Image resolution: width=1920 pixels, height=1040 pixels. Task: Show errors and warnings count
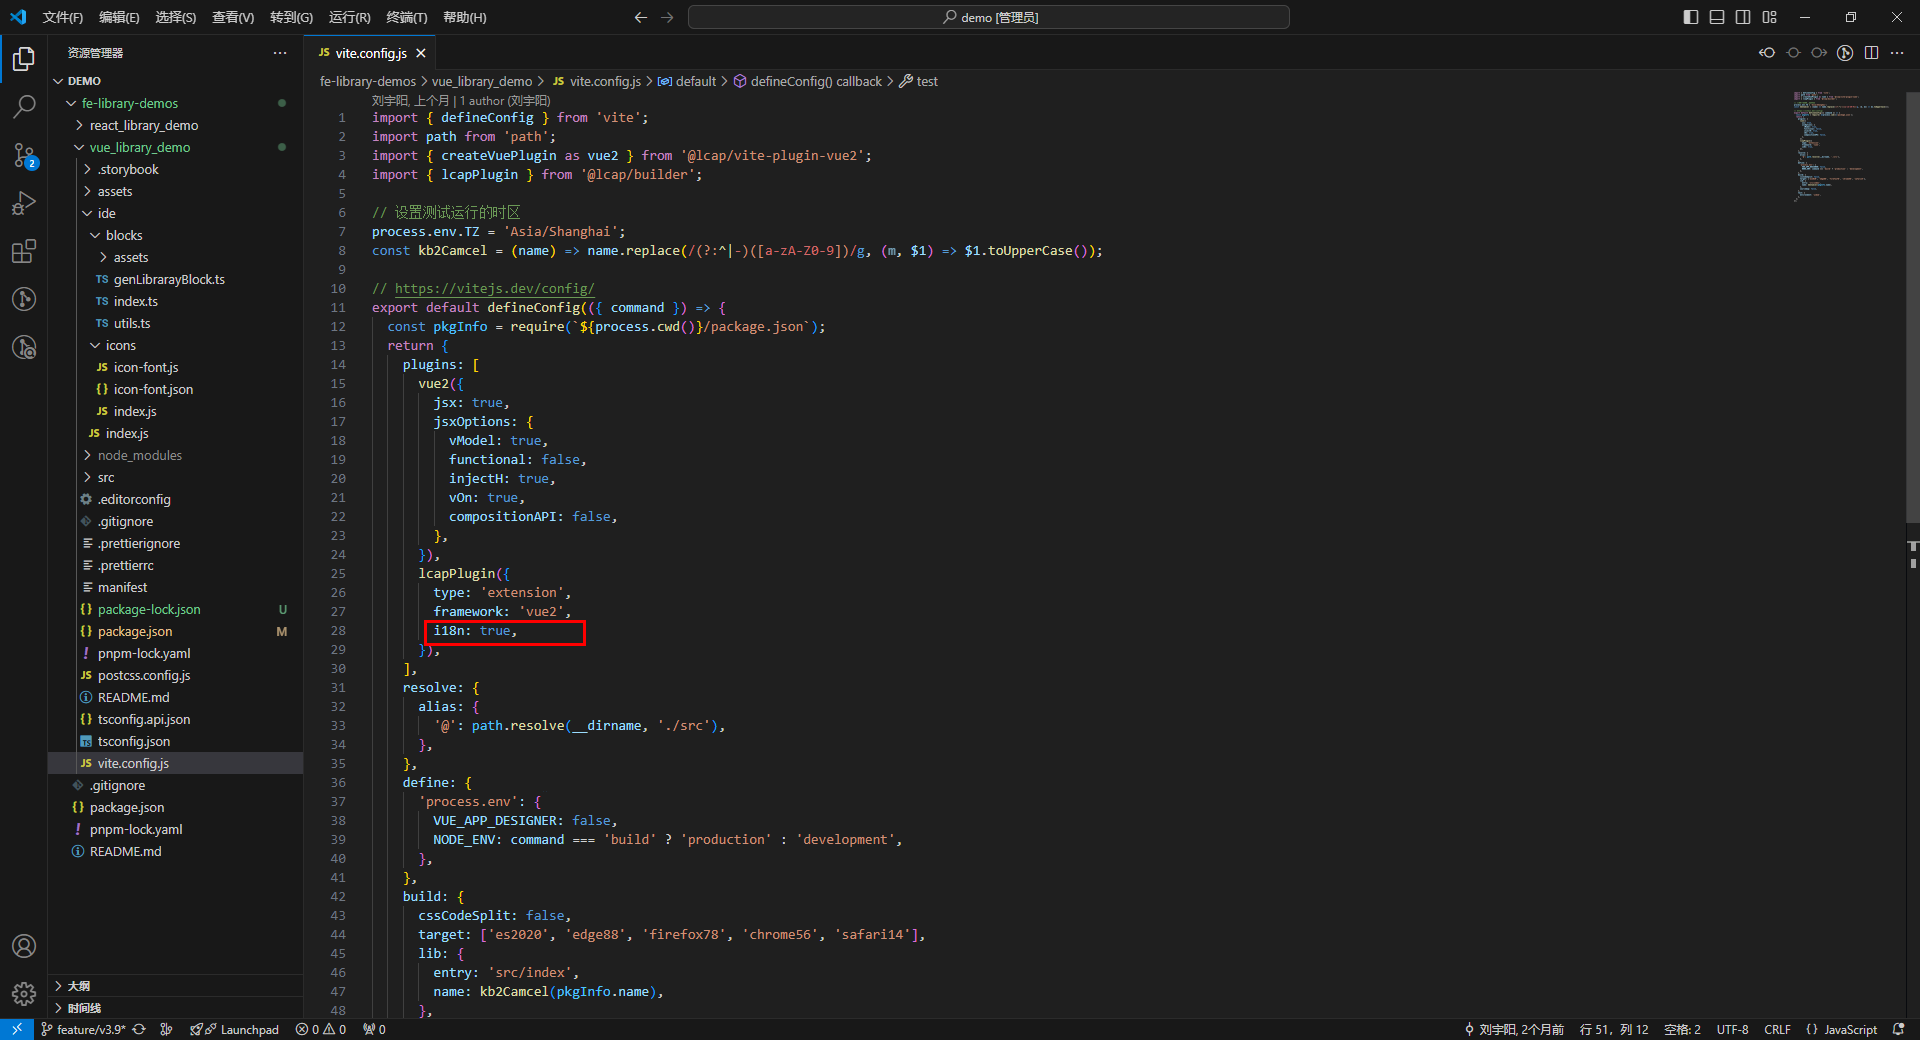[321, 1029]
